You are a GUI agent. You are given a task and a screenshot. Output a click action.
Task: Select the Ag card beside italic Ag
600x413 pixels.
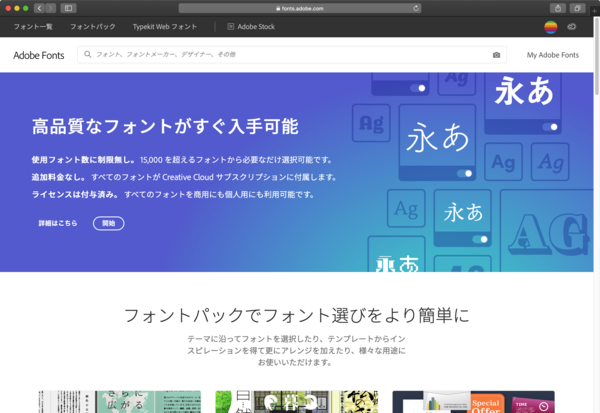coord(503,162)
